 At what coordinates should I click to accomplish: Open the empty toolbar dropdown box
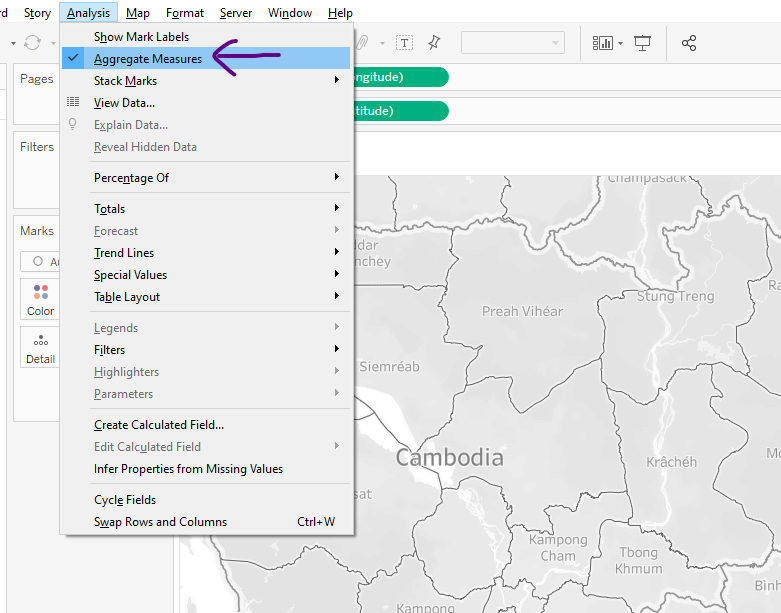click(x=512, y=43)
